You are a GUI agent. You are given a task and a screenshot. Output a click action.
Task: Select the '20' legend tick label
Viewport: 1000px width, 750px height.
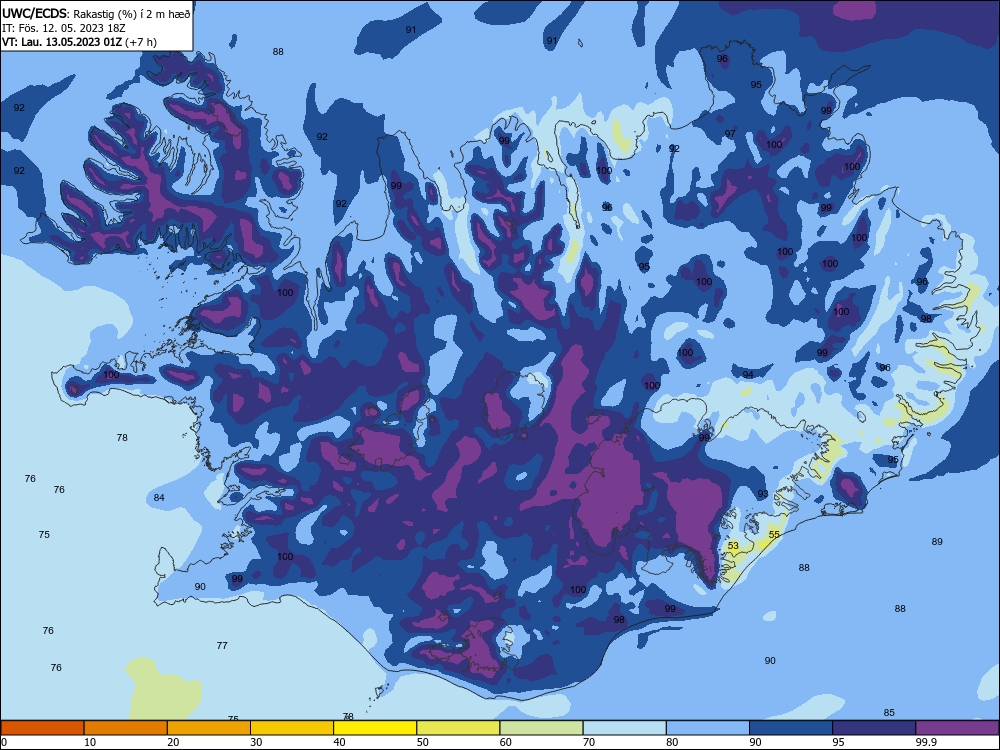tap(173, 742)
